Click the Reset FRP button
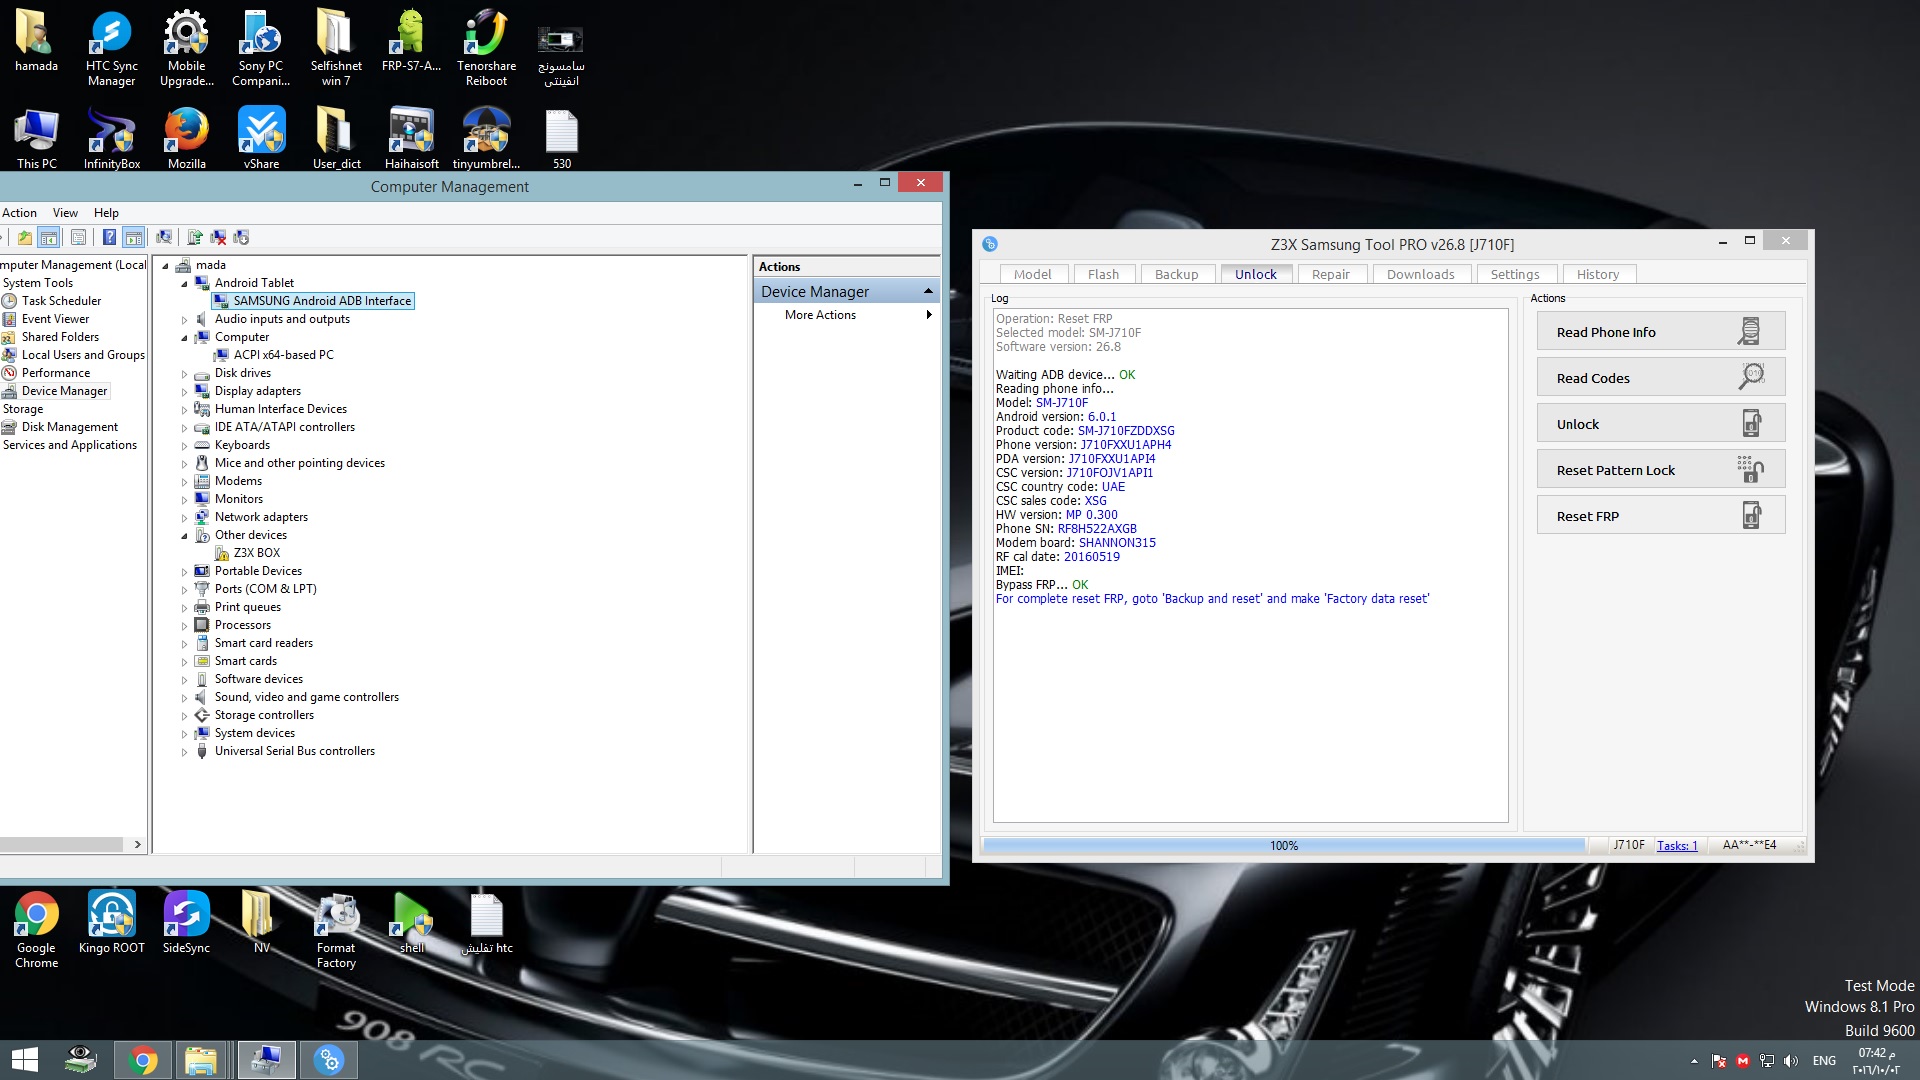Screen dimensions: 1920x1080 [1660, 516]
